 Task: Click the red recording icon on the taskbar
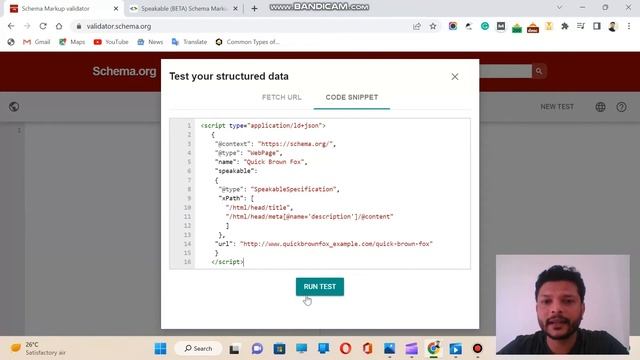pyautogui.click(x=478, y=349)
